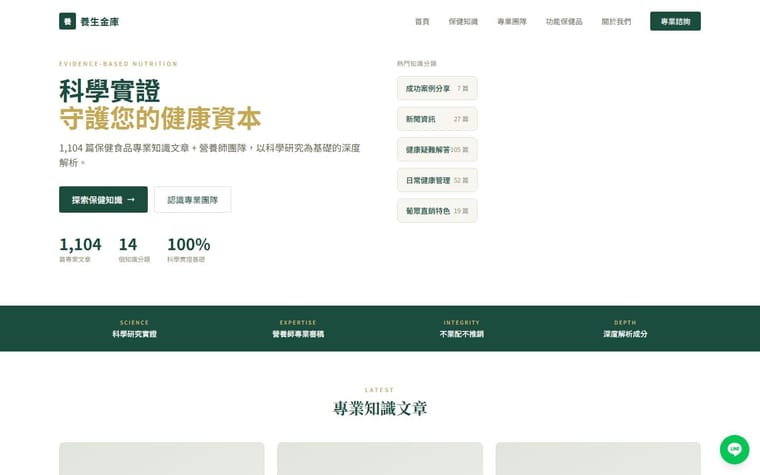The height and width of the screenshot is (475, 760).
Task: Go to 首頁 in the navigation
Action: pyautogui.click(x=422, y=21)
